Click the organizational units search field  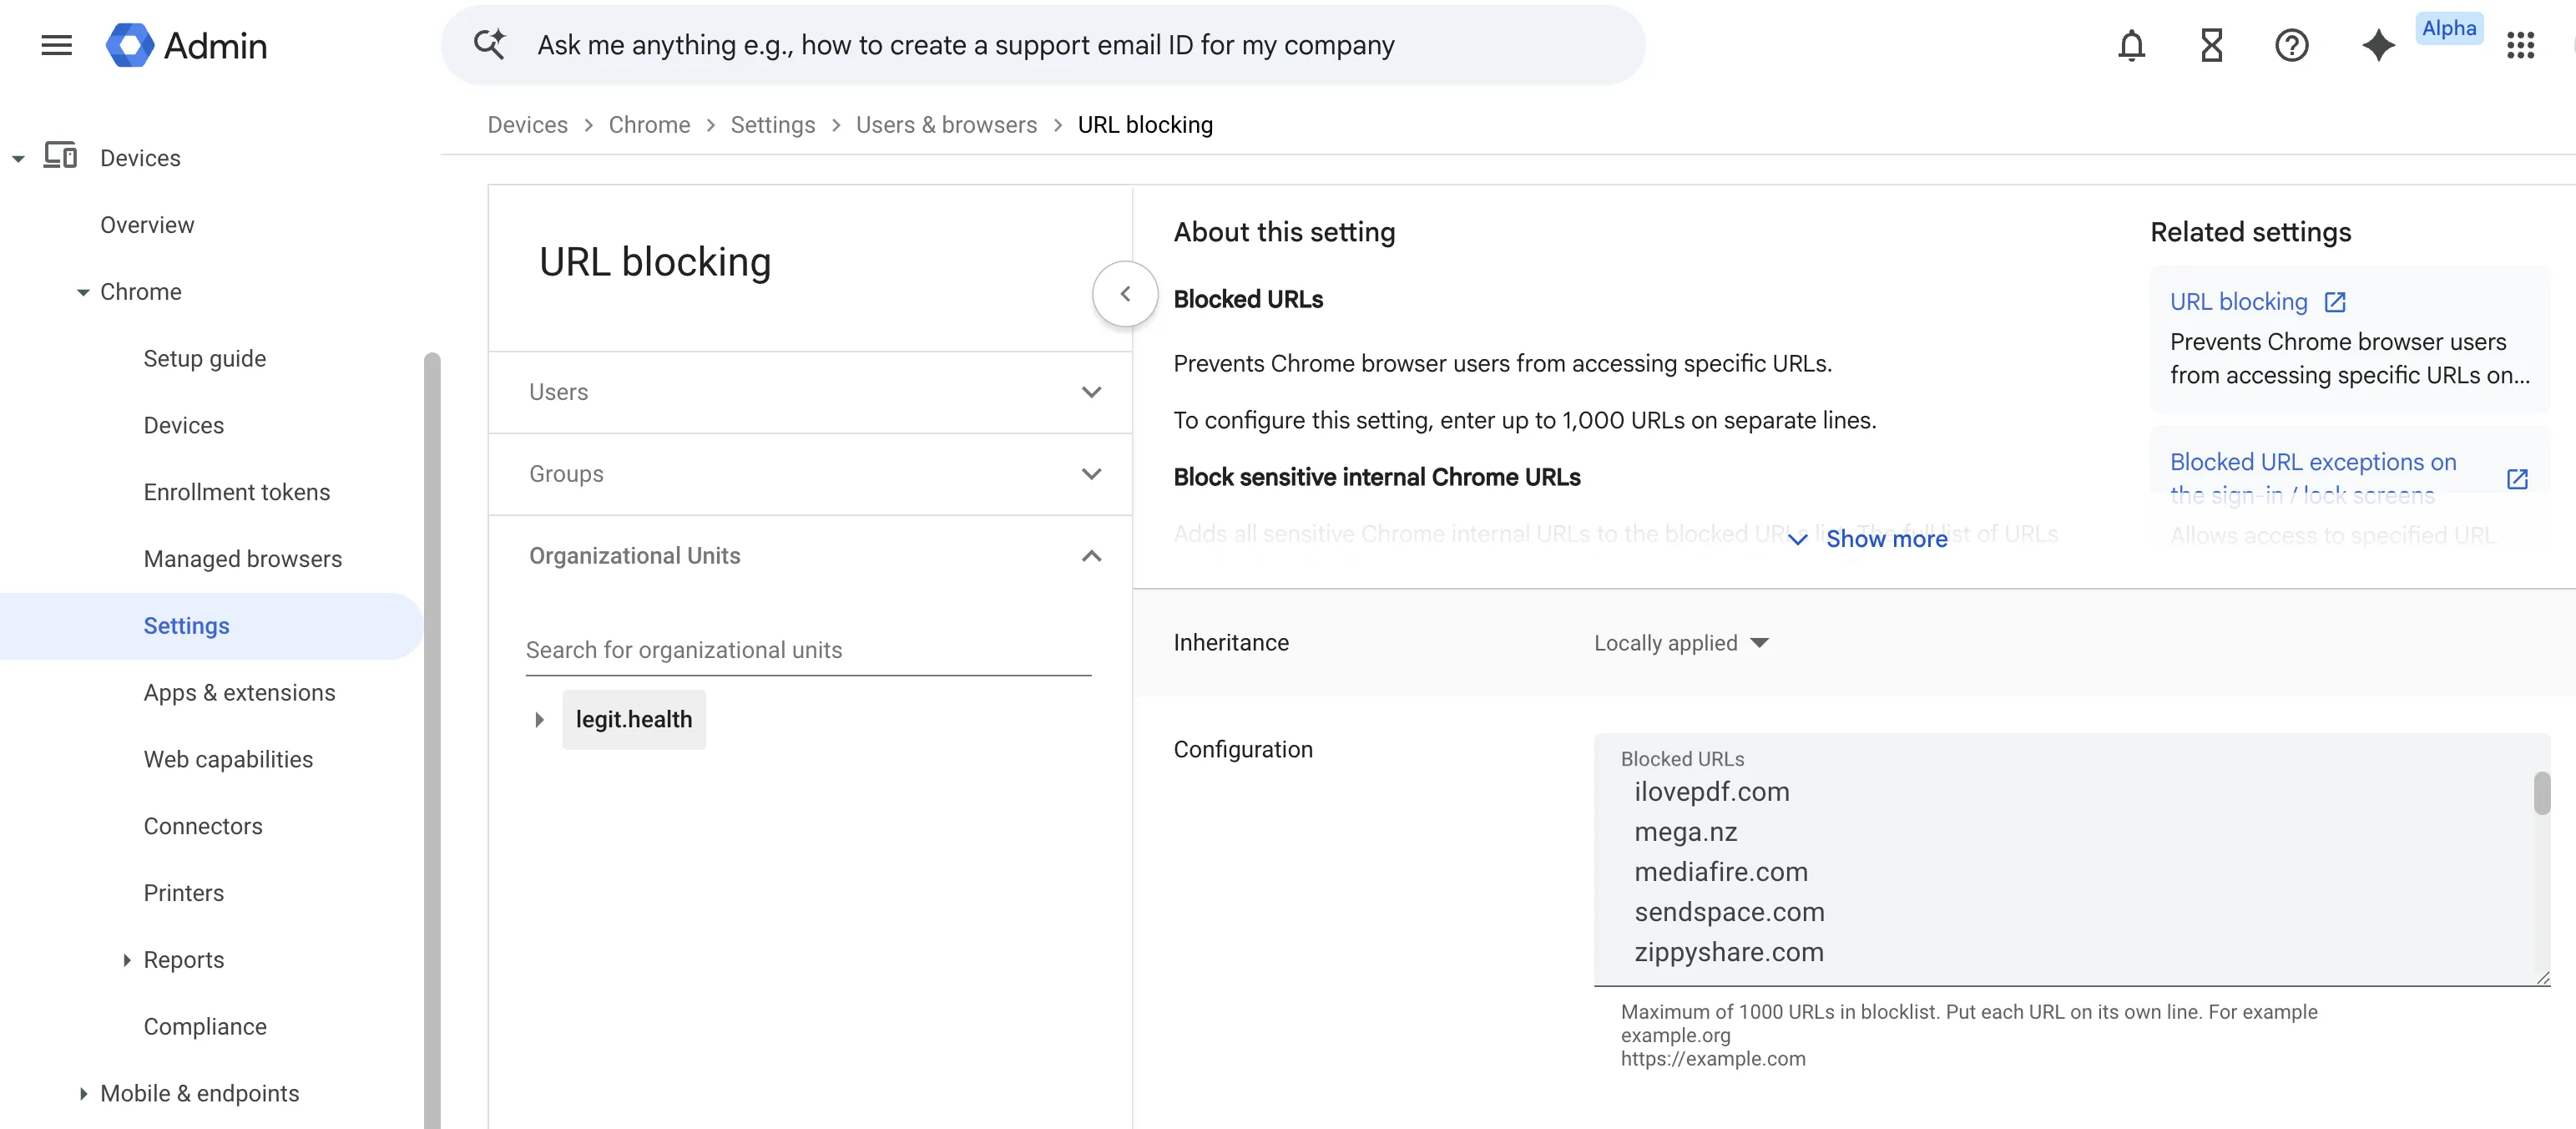pyautogui.click(x=808, y=649)
